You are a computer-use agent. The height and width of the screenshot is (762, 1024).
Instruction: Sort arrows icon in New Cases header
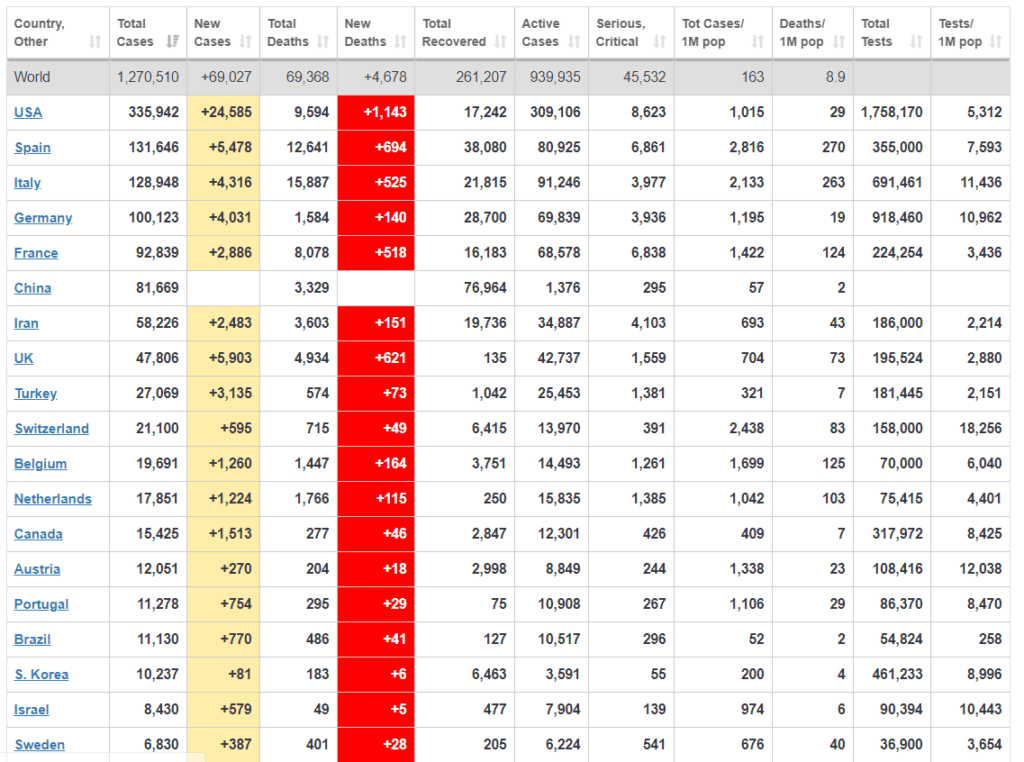pos(246,42)
